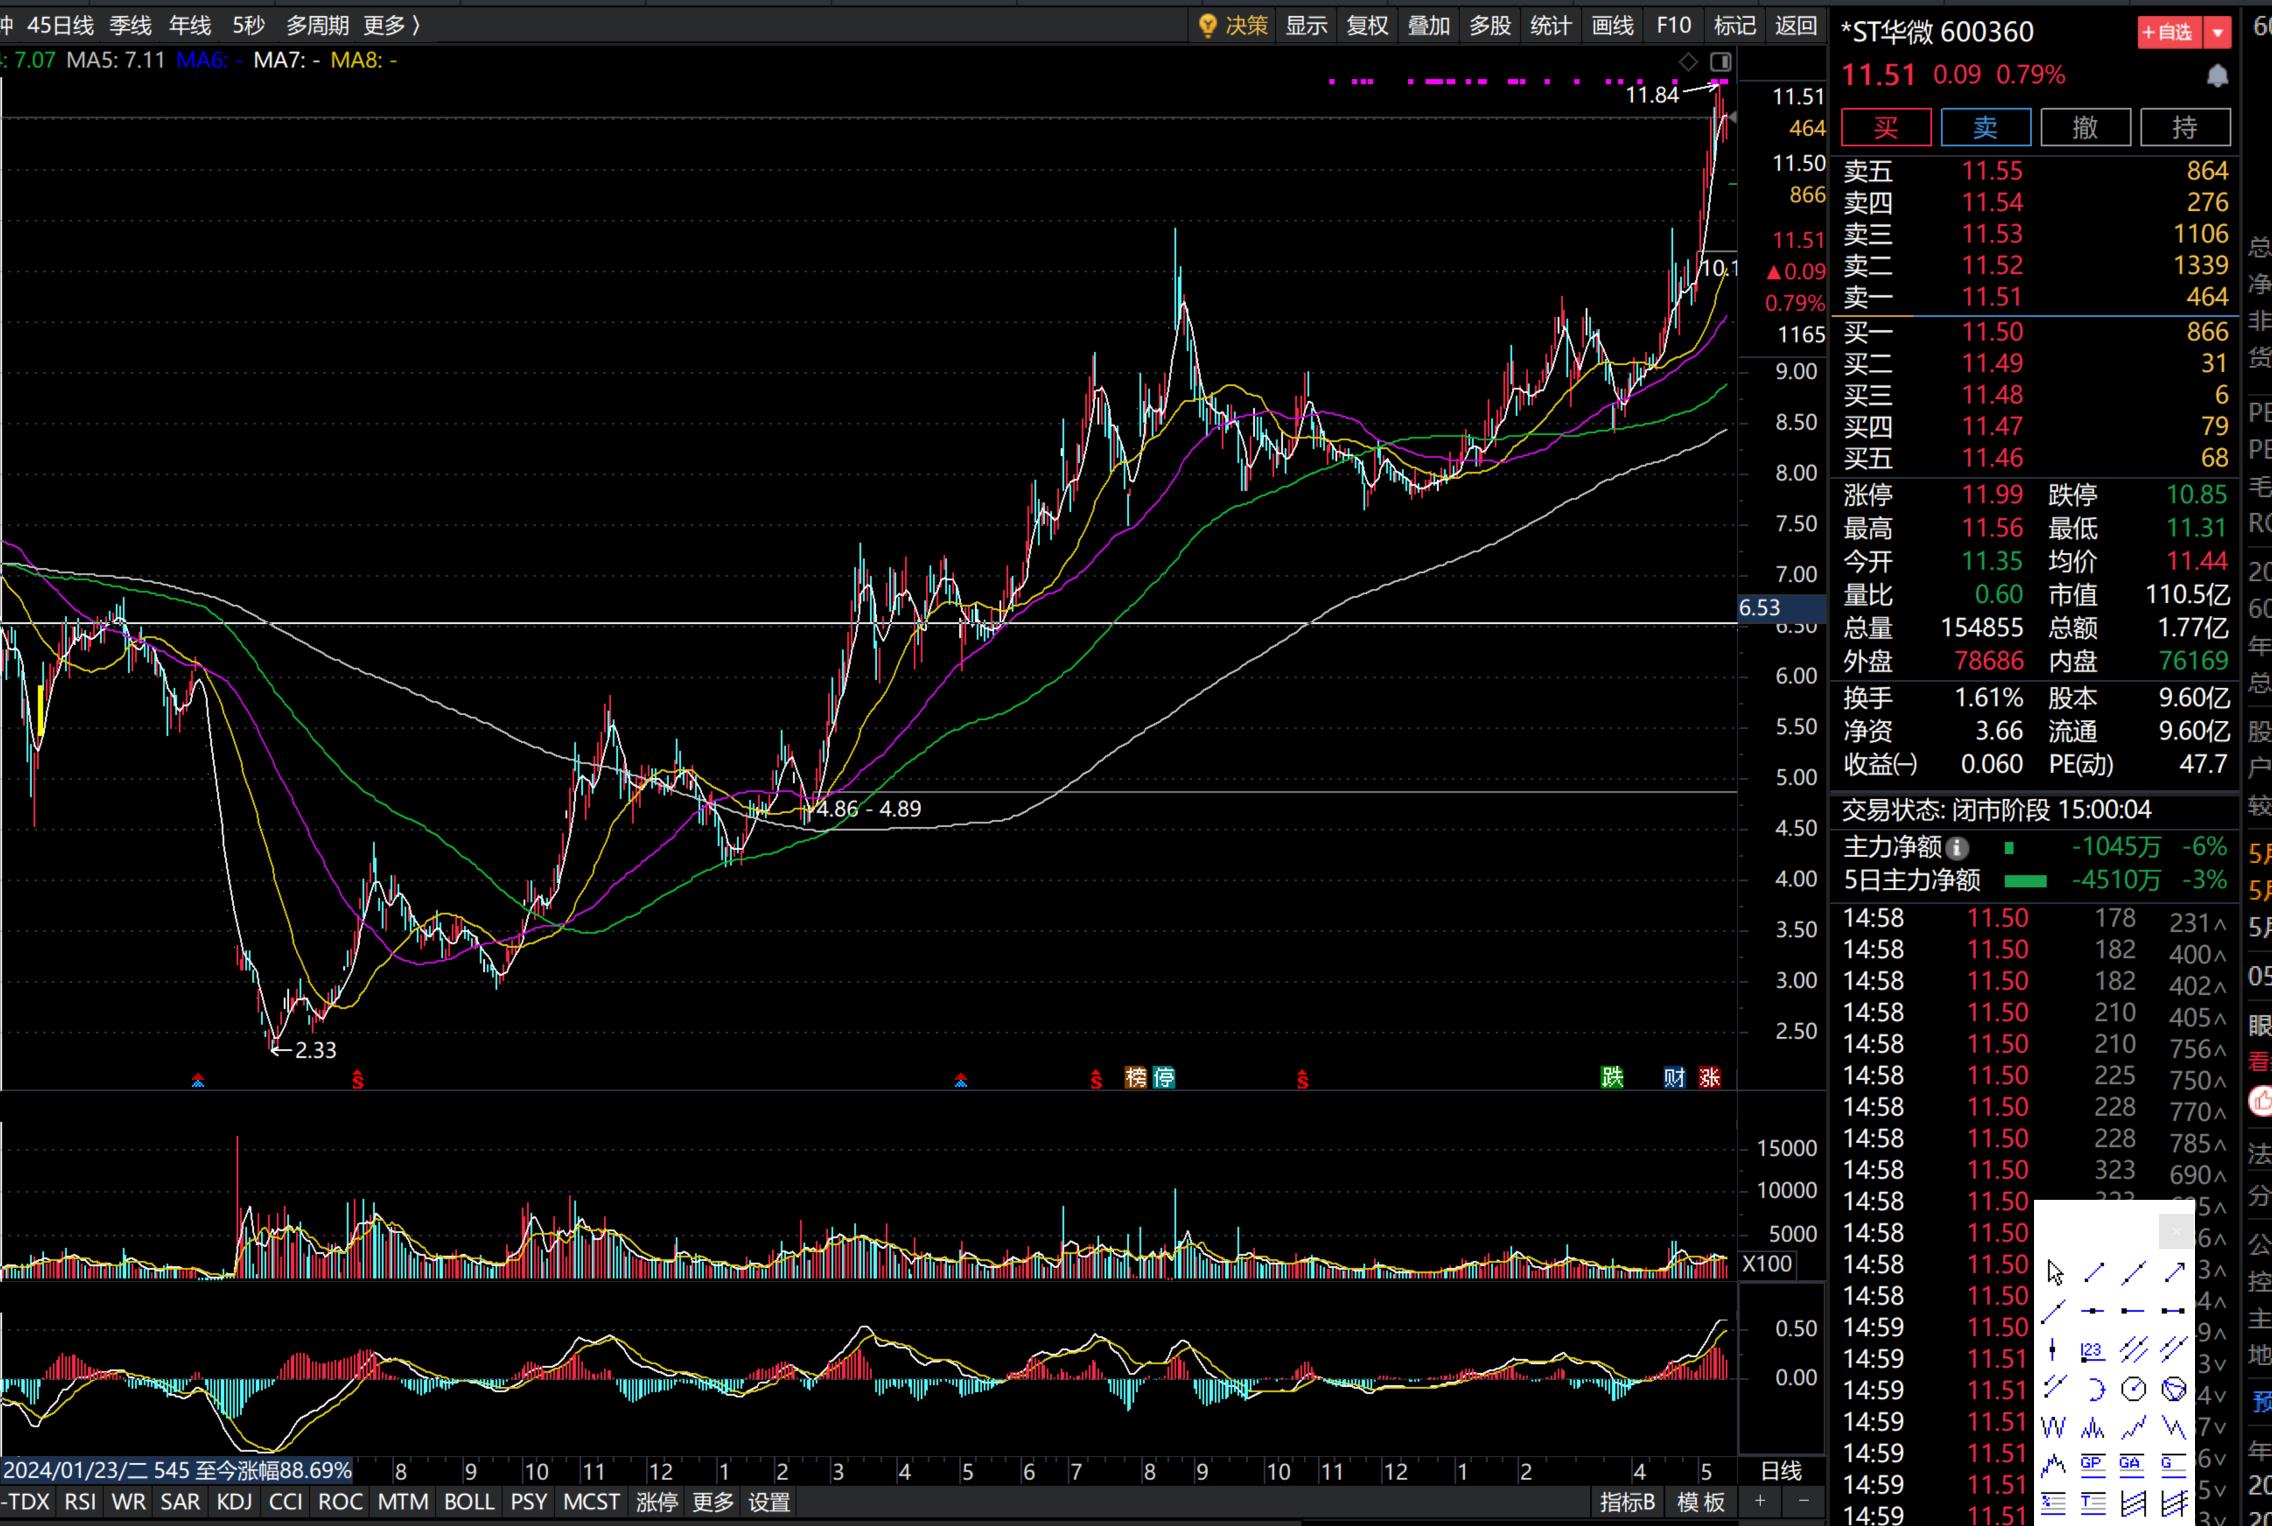Toggle the chart side panel layout icon
Screen dimensions: 2272x1526
(x=1720, y=62)
